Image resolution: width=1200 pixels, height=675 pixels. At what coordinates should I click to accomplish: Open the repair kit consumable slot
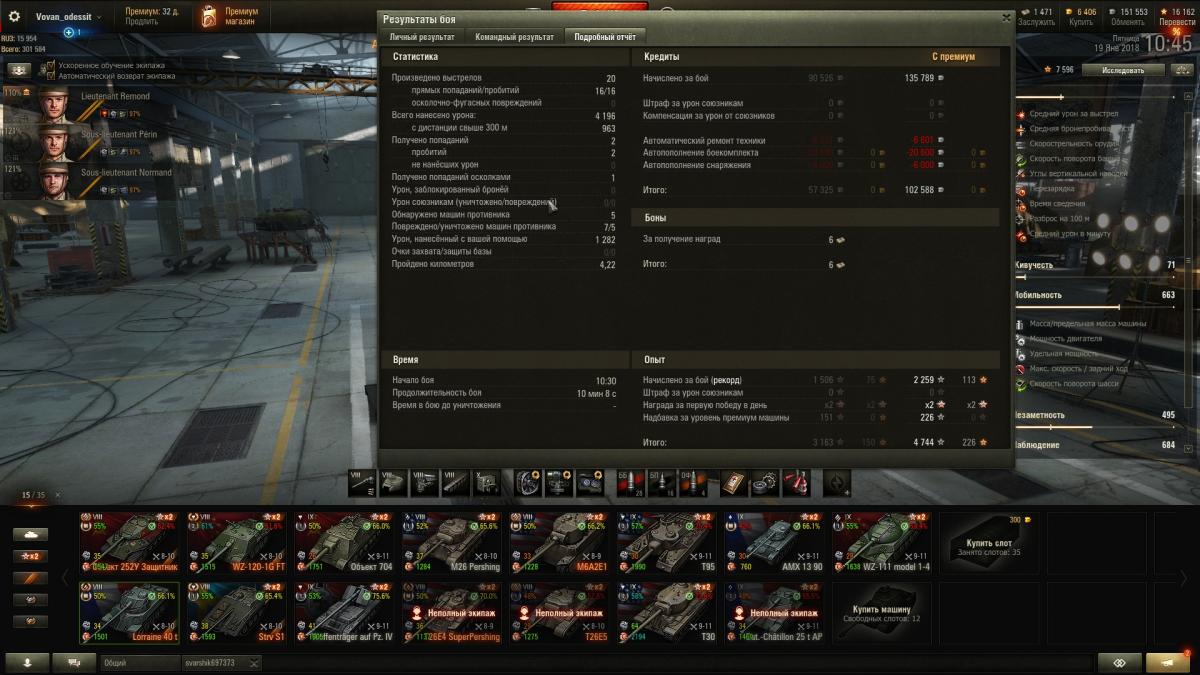tap(765, 483)
